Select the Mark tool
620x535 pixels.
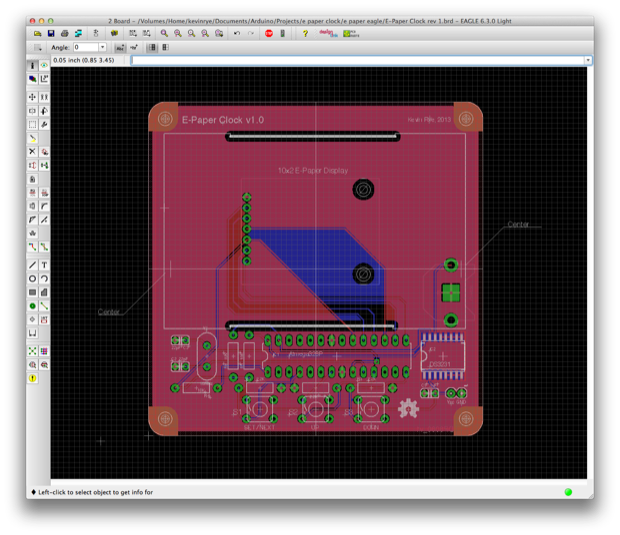pos(44,79)
